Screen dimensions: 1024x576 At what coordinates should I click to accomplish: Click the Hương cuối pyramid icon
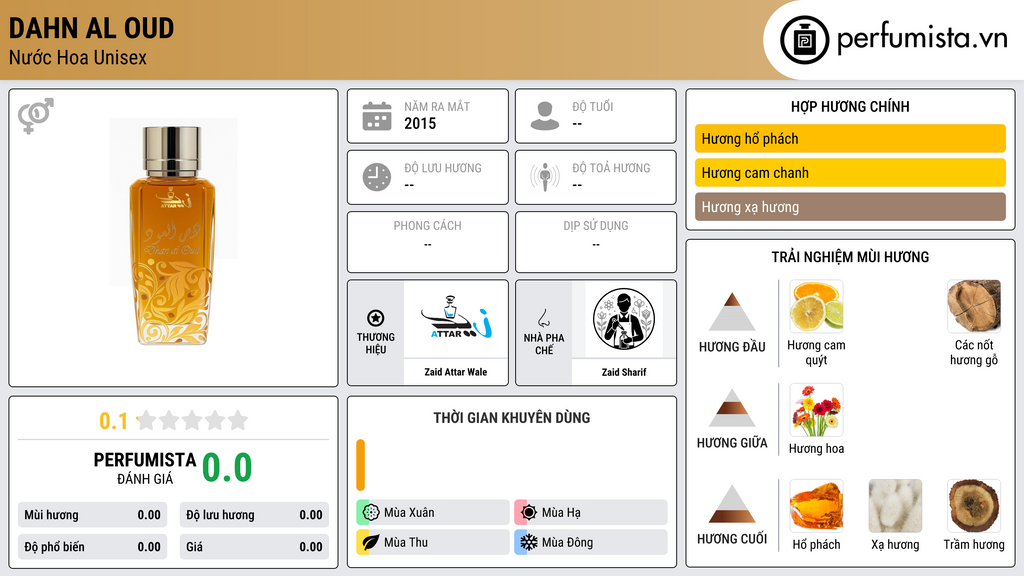pos(732,504)
